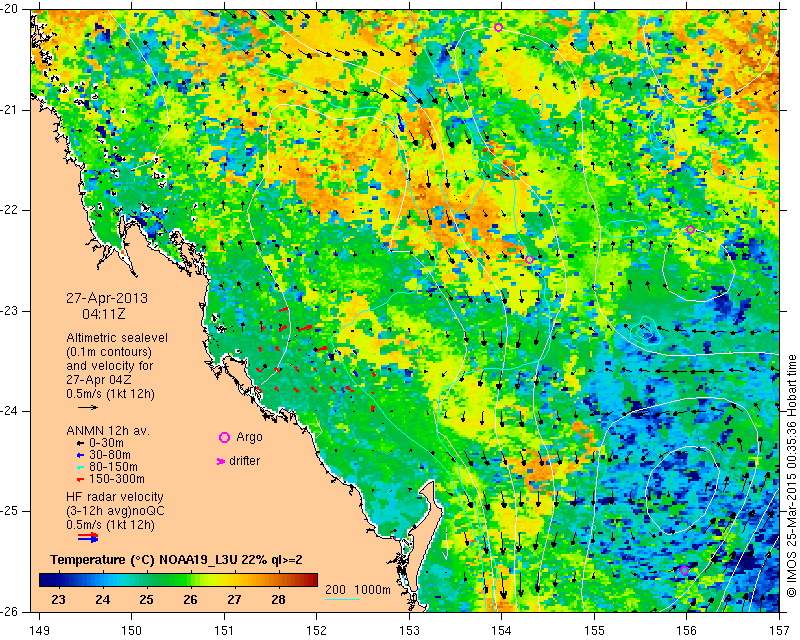
Task: Click colorbar value 28
Action: point(278,600)
